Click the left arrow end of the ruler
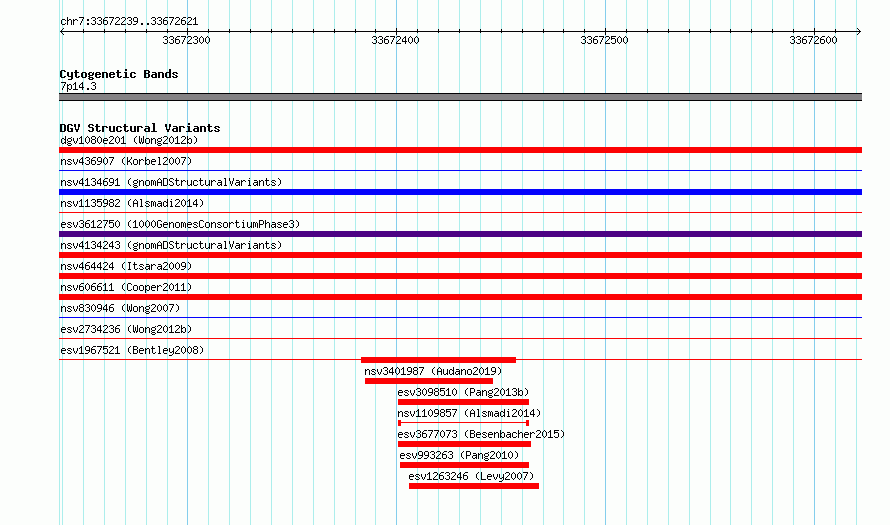 [62, 32]
